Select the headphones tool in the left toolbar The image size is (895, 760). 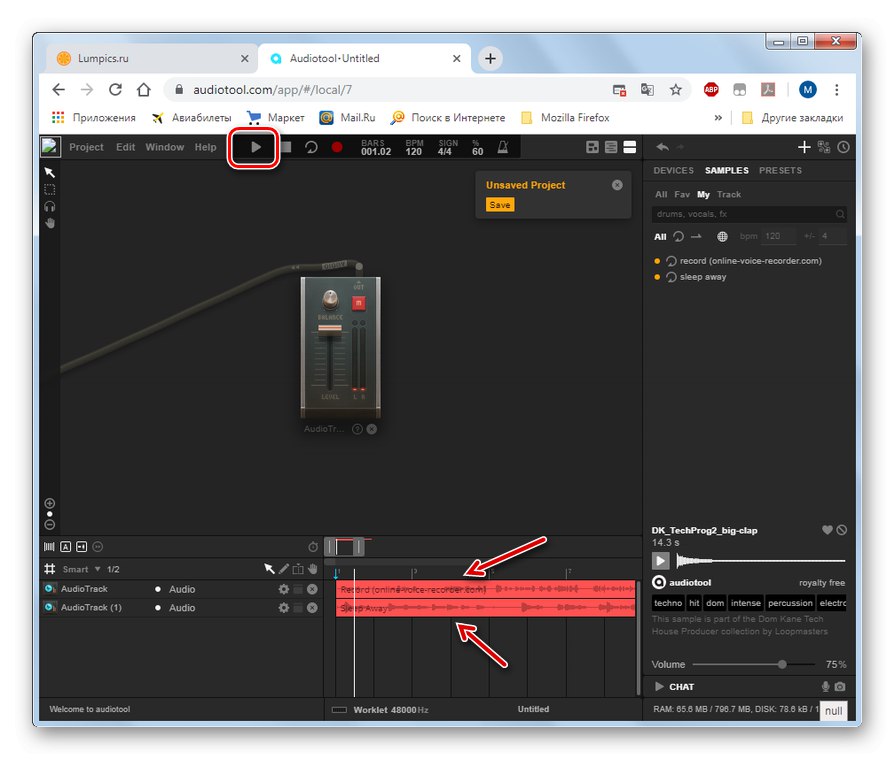click(x=49, y=206)
